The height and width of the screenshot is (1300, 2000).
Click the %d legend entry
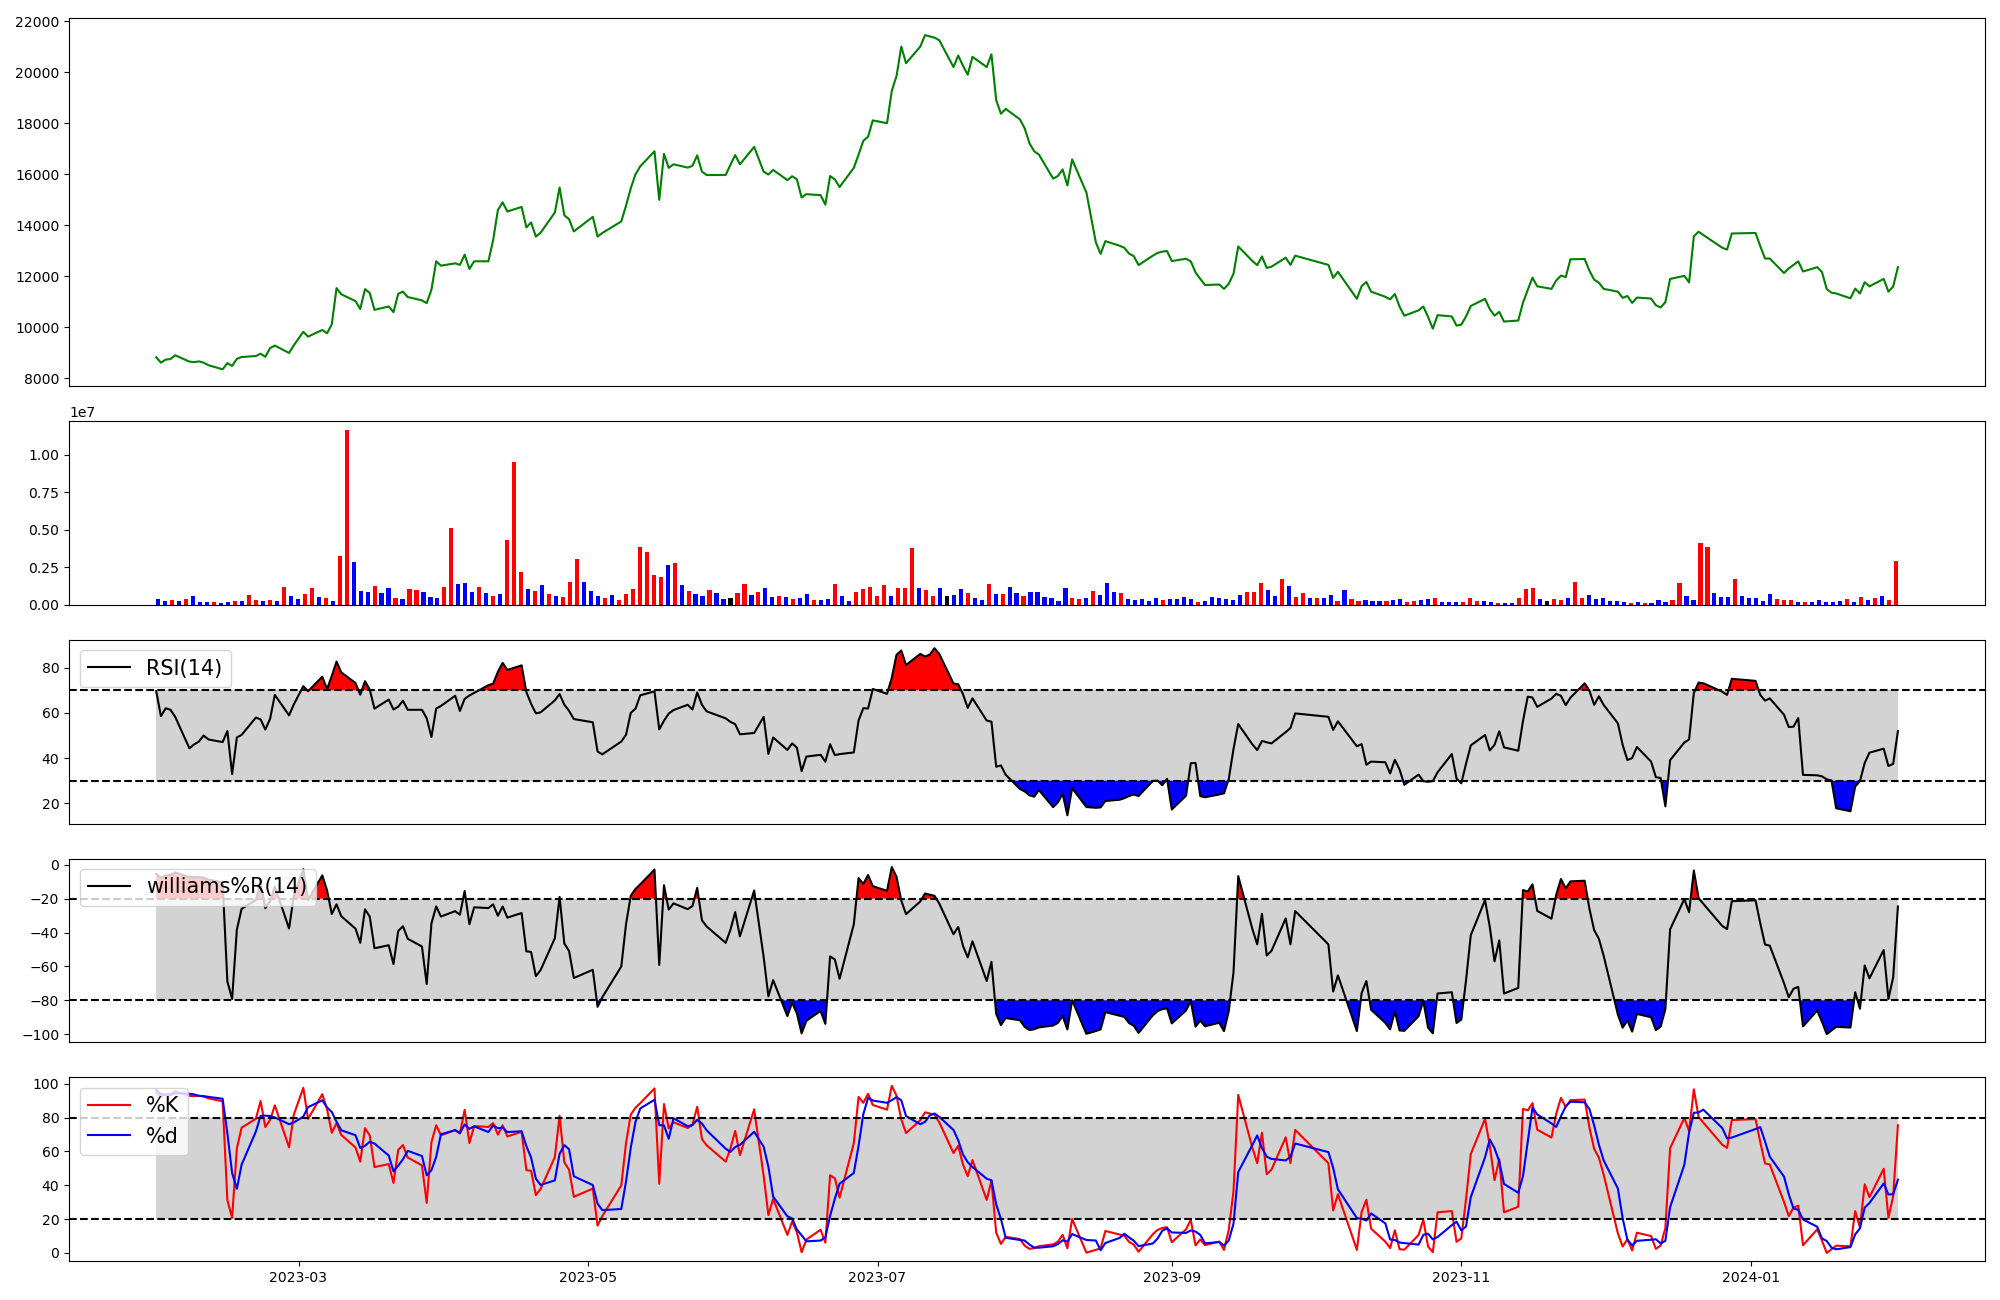coord(134,1136)
